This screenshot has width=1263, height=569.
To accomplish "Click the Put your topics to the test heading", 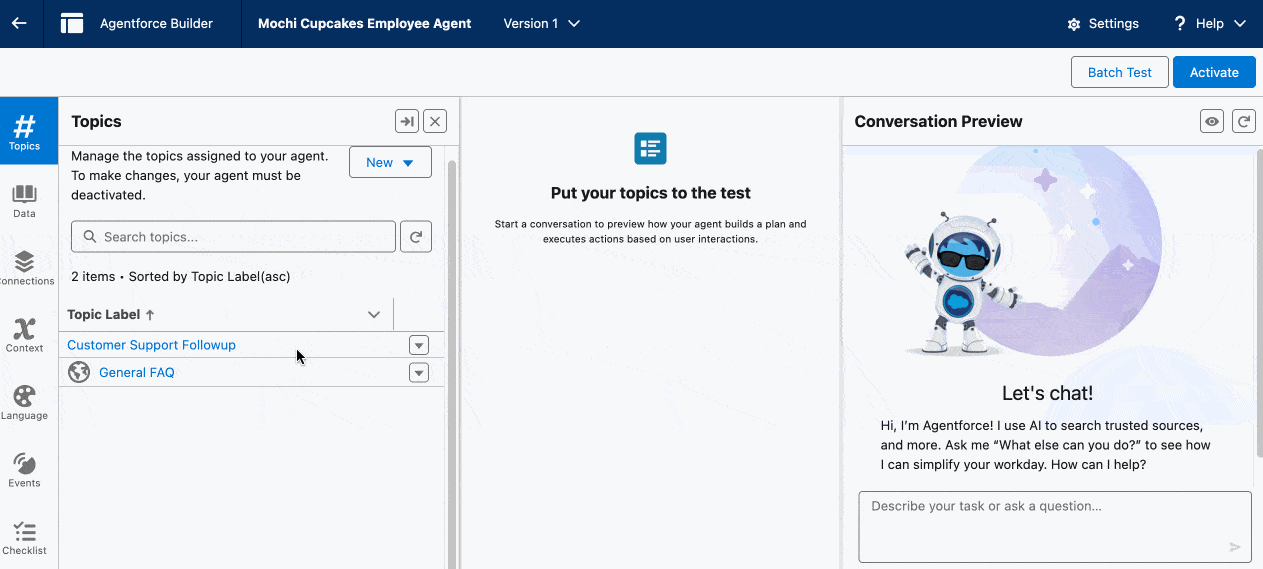I will (x=651, y=193).
